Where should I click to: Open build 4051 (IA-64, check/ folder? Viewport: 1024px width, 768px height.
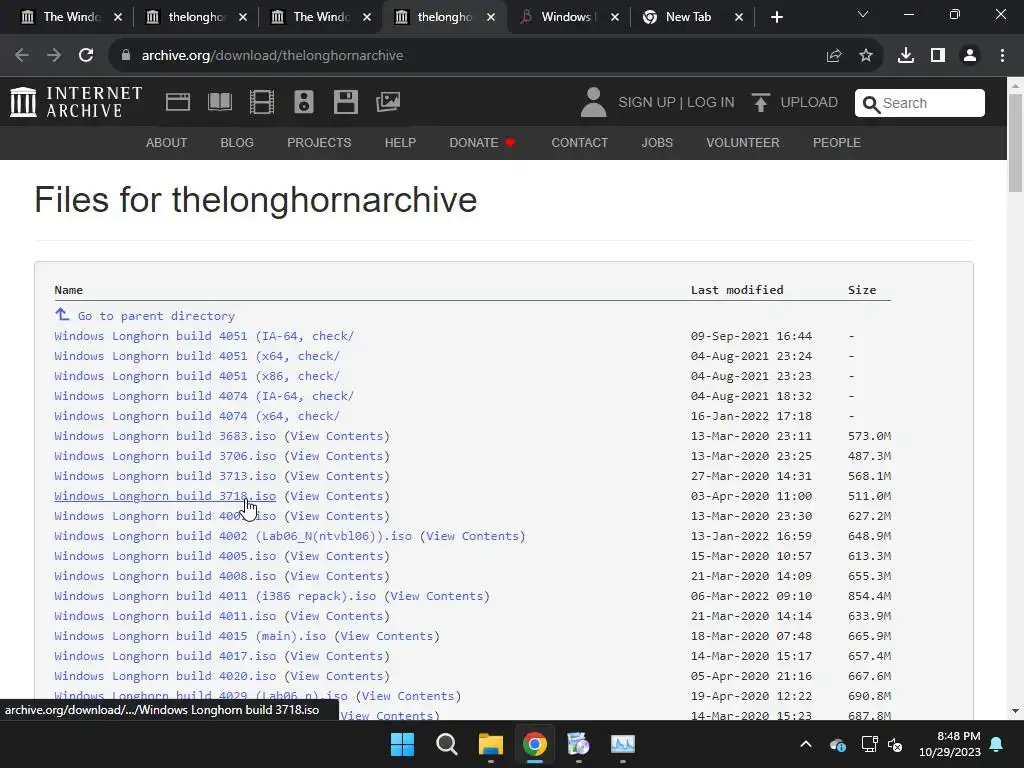204,336
